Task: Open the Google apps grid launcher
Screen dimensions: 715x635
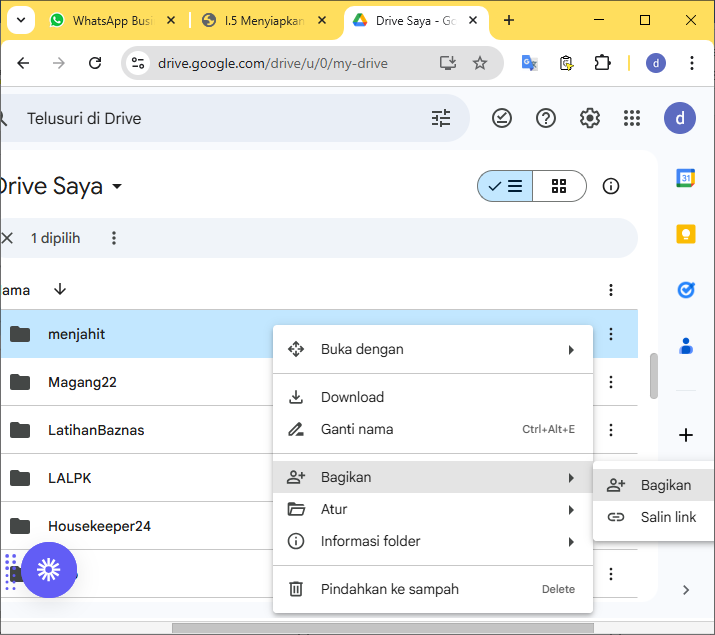Action: click(x=632, y=118)
